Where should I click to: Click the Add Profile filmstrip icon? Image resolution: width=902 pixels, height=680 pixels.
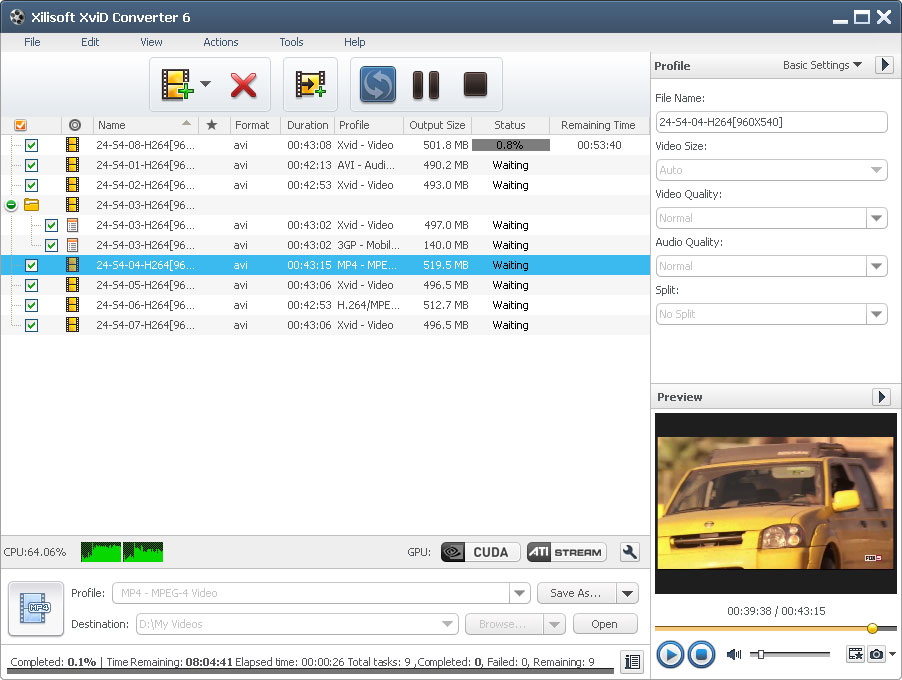coord(310,85)
